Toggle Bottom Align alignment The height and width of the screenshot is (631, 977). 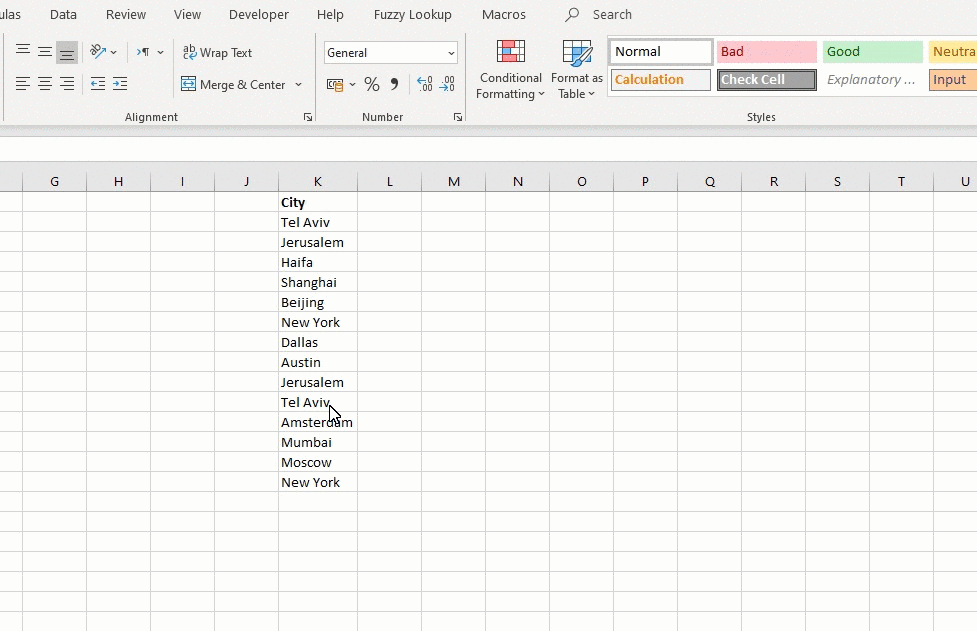click(66, 53)
